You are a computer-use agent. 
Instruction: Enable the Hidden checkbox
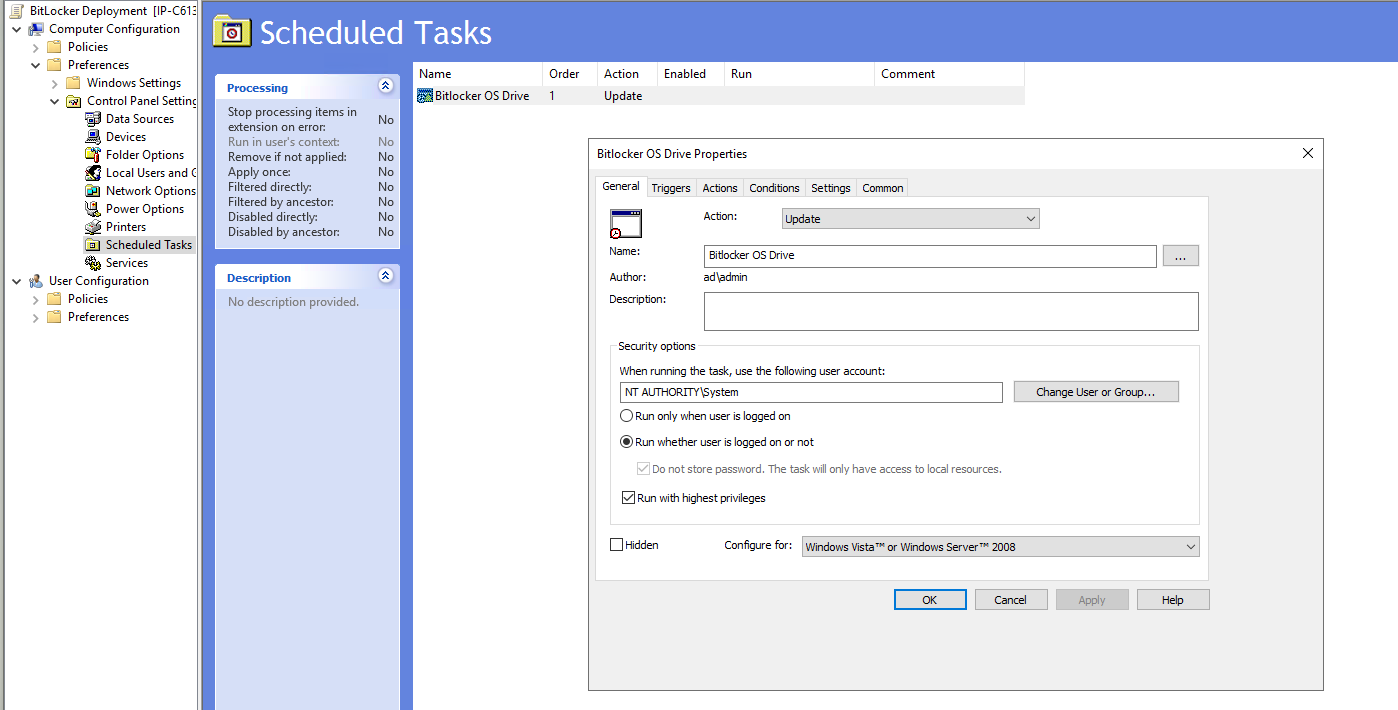click(616, 545)
